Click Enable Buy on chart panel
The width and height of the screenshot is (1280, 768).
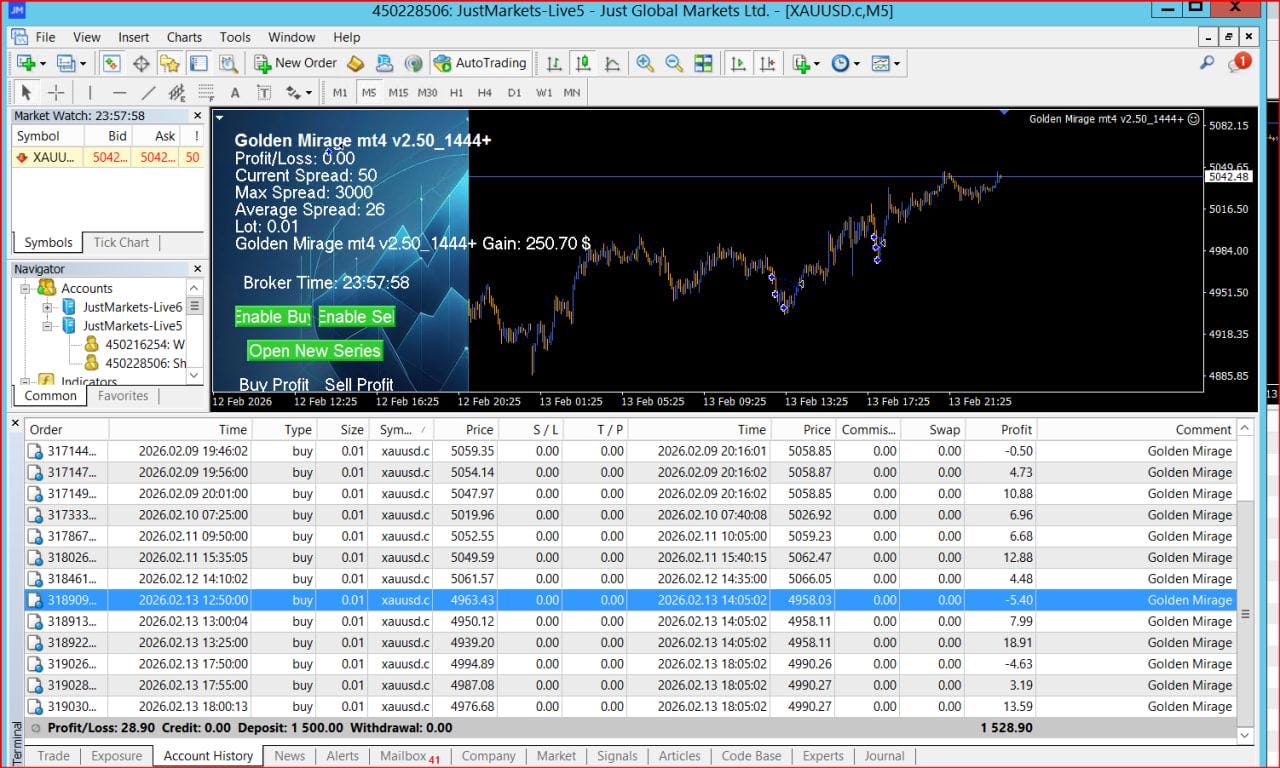click(273, 317)
